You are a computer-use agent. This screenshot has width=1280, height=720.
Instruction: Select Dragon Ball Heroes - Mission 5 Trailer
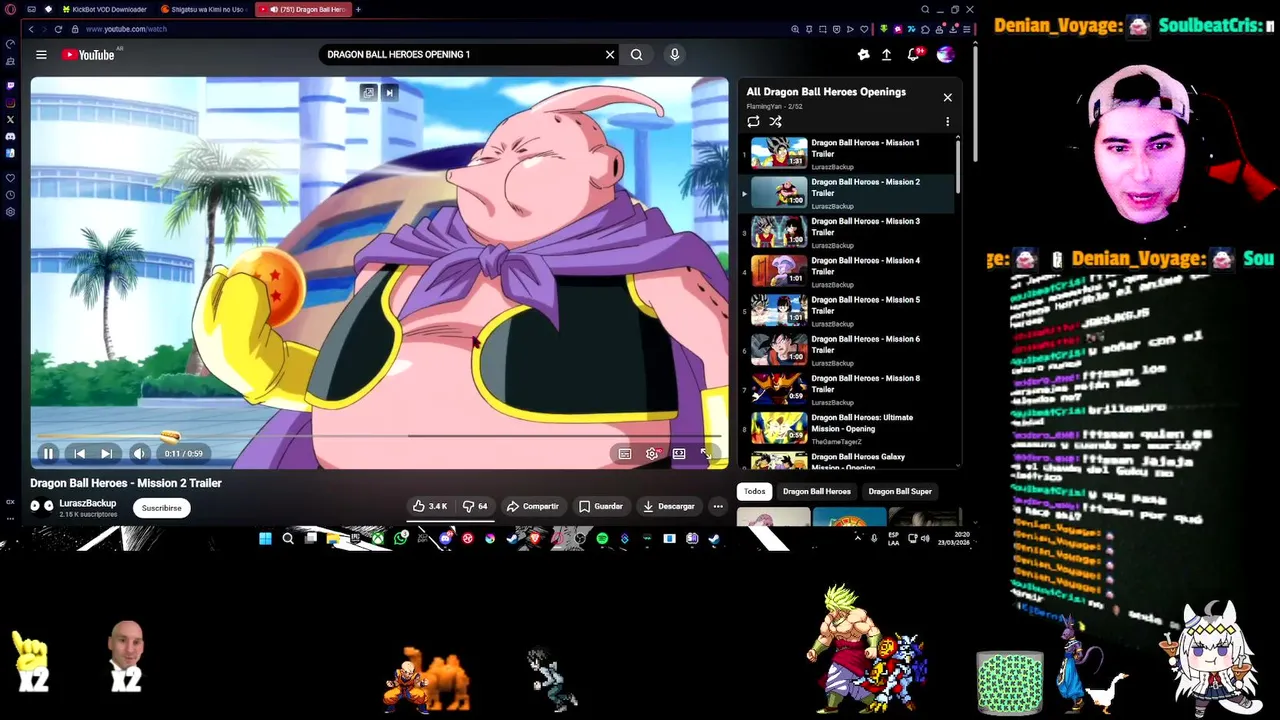coord(848,311)
